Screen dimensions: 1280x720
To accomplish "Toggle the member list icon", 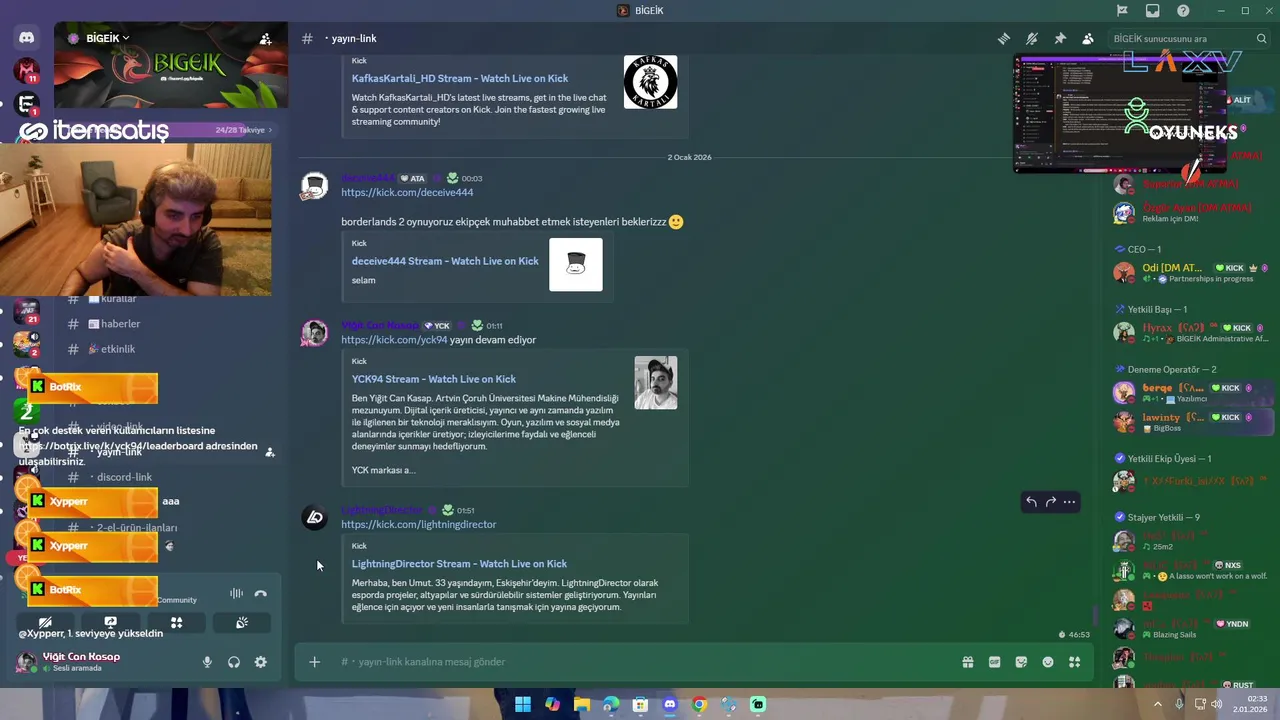I will tap(1088, 38).
